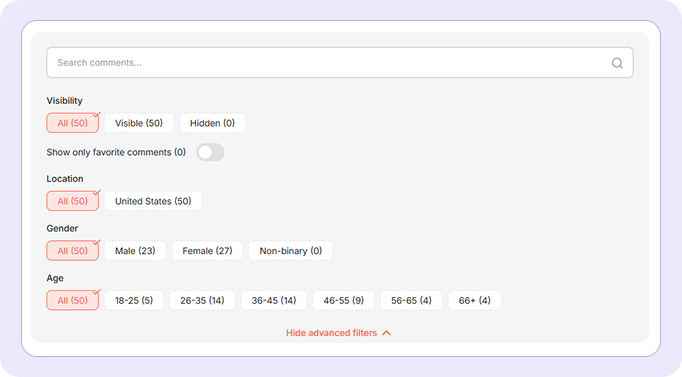Viewport: 682px width, 377px height.
Task: Filter location to United States (50)
Action: (x=153, y=201)
